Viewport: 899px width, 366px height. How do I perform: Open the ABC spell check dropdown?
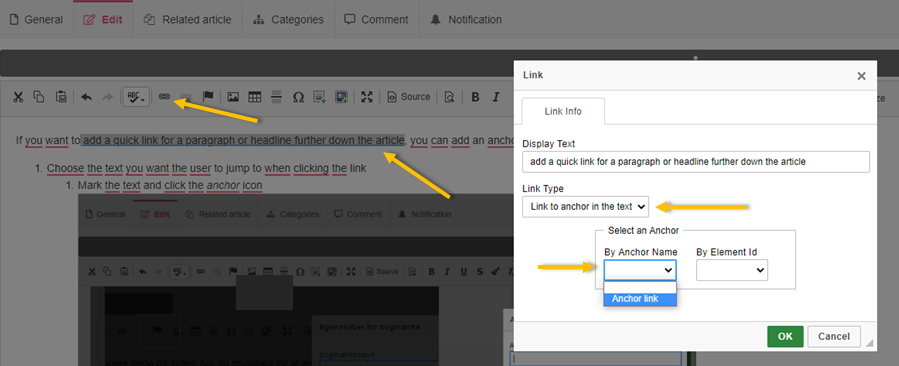coord(136,97)
